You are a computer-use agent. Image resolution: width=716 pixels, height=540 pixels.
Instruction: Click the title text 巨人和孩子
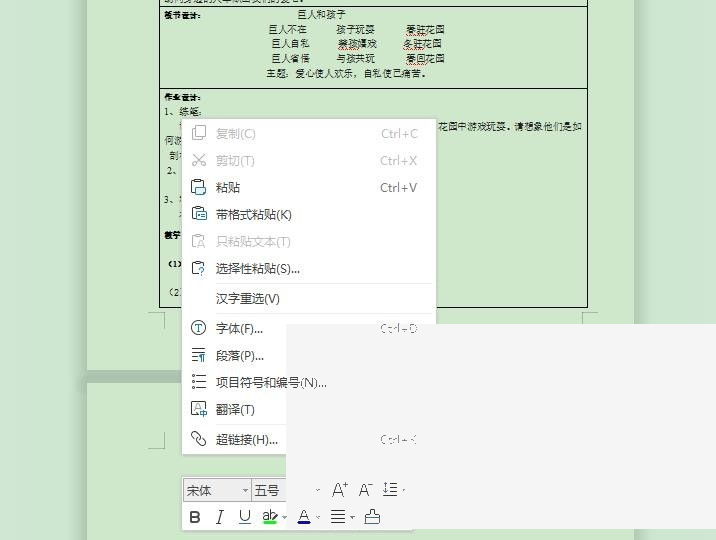pyautogui.click(x=321, y=15)
